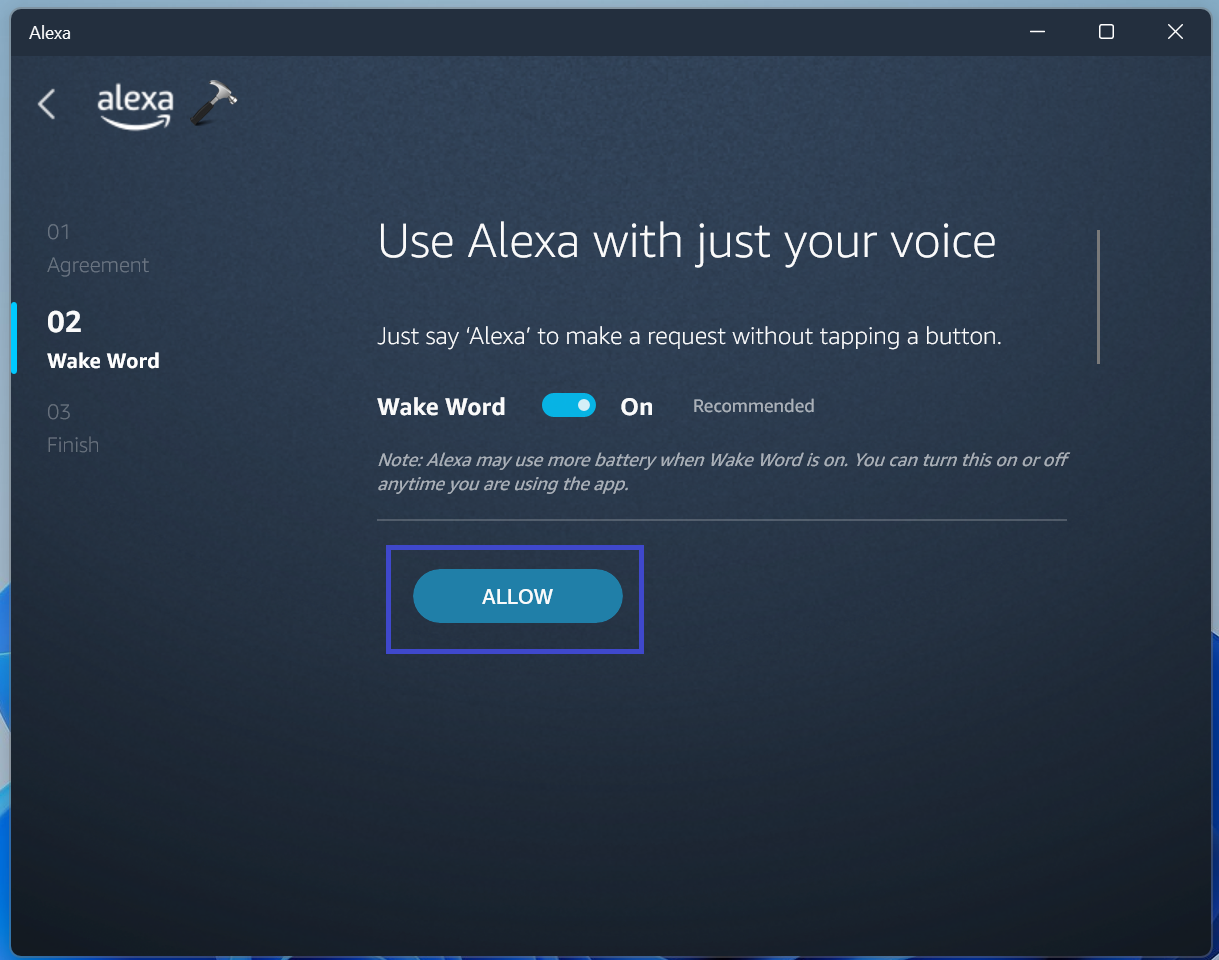This screenshot has width=1219, height=960.
Task: Minimize the Alexa window
Action: click(x=1037, y=32)
